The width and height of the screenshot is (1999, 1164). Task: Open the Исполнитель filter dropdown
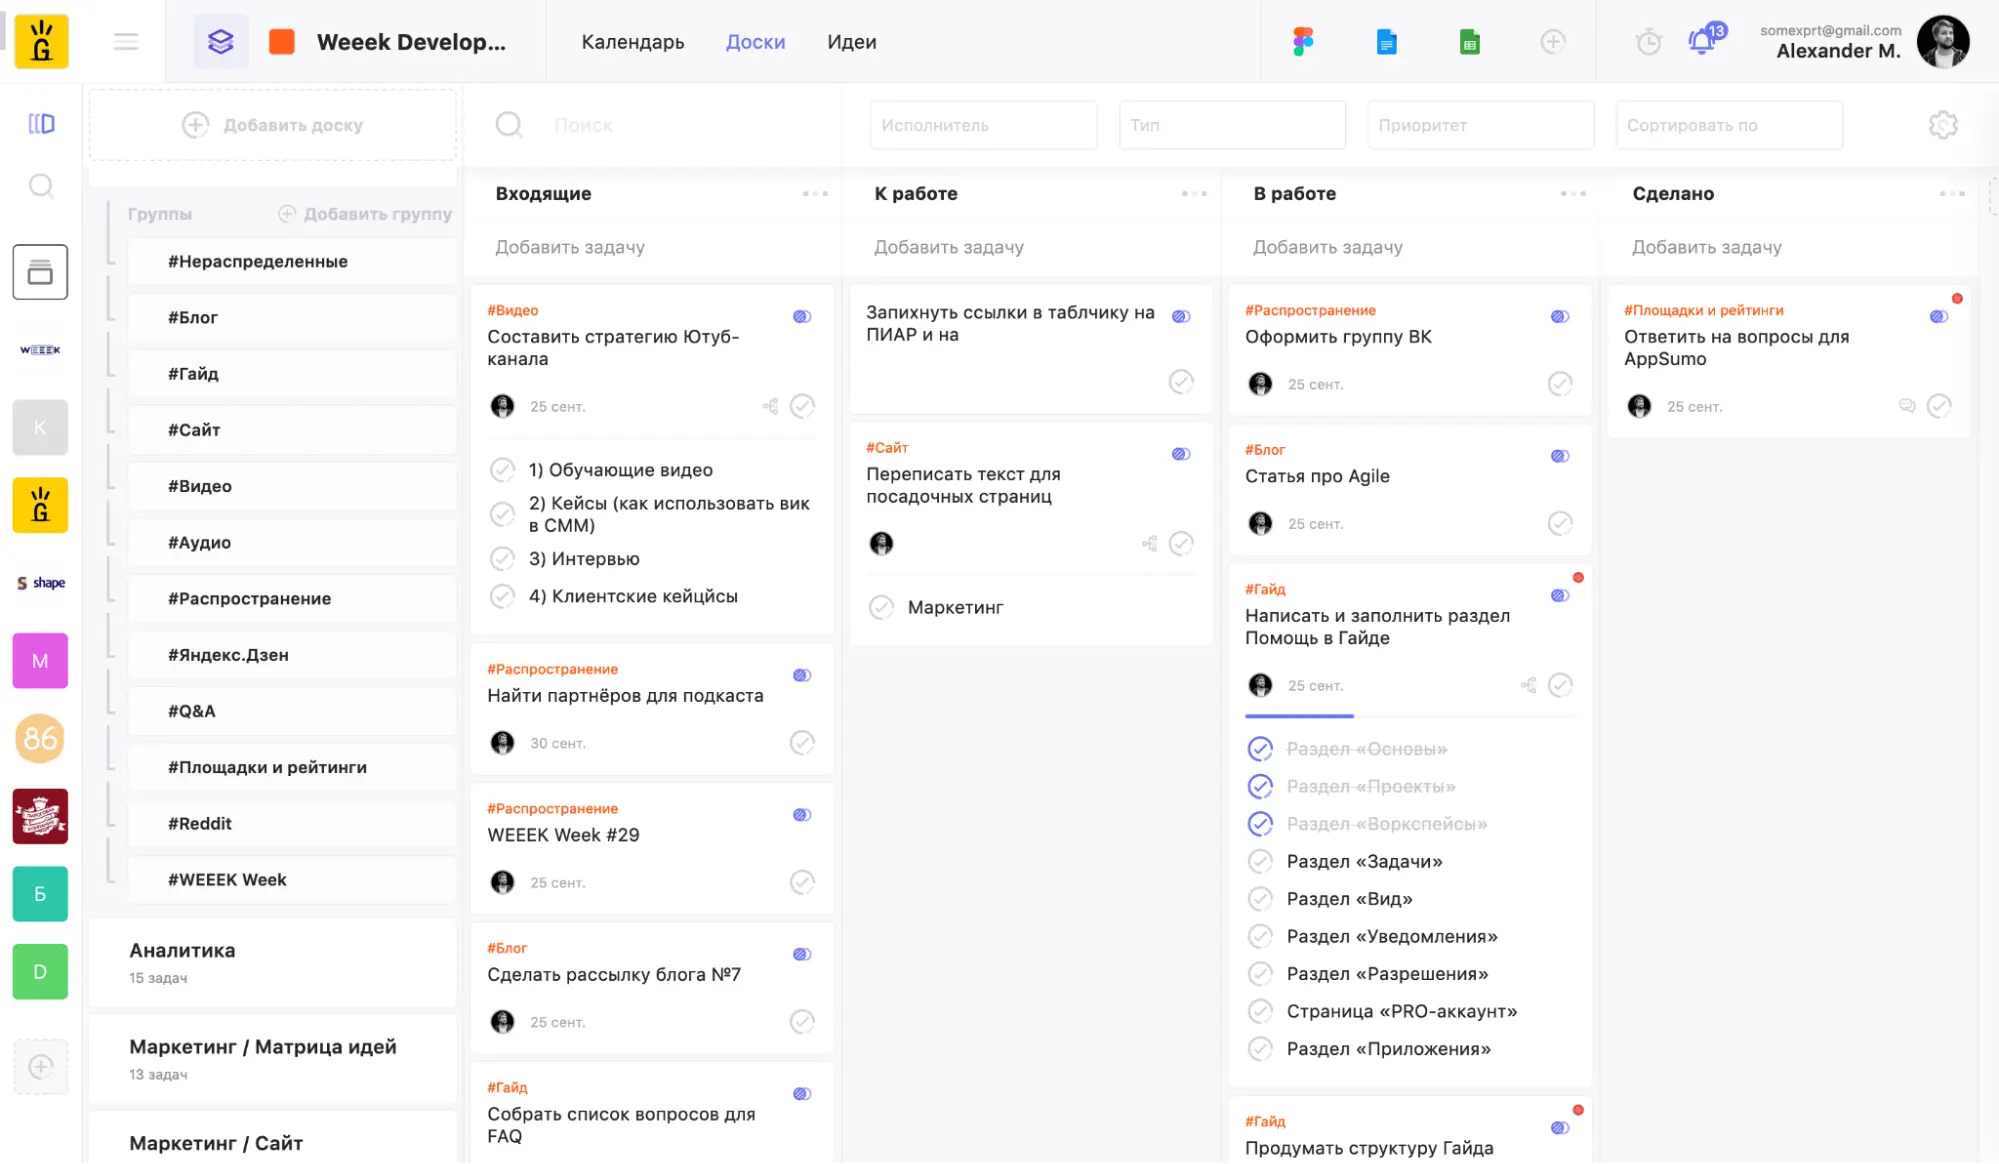tap(983, 125)
